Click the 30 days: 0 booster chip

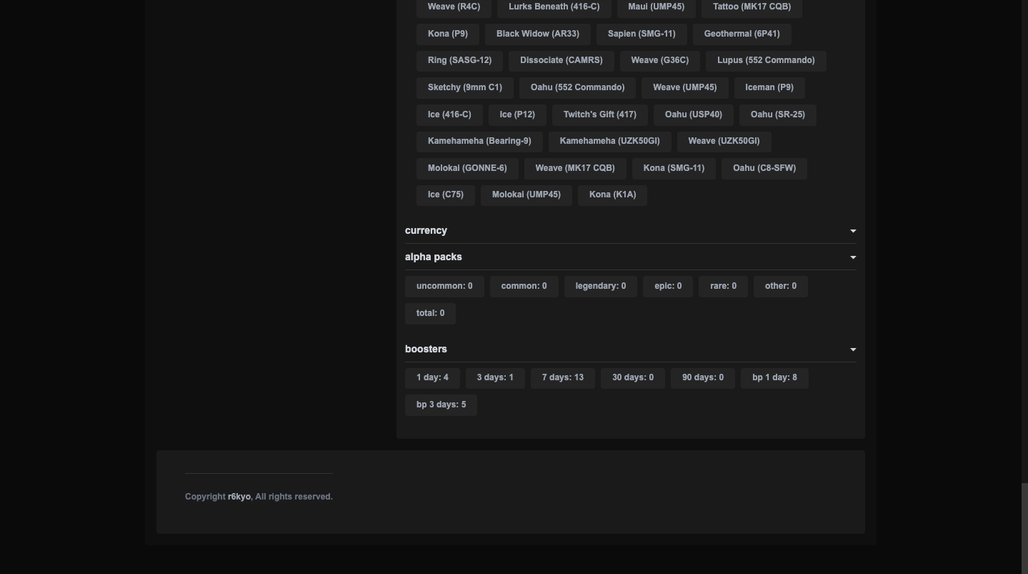click(633, 378)
